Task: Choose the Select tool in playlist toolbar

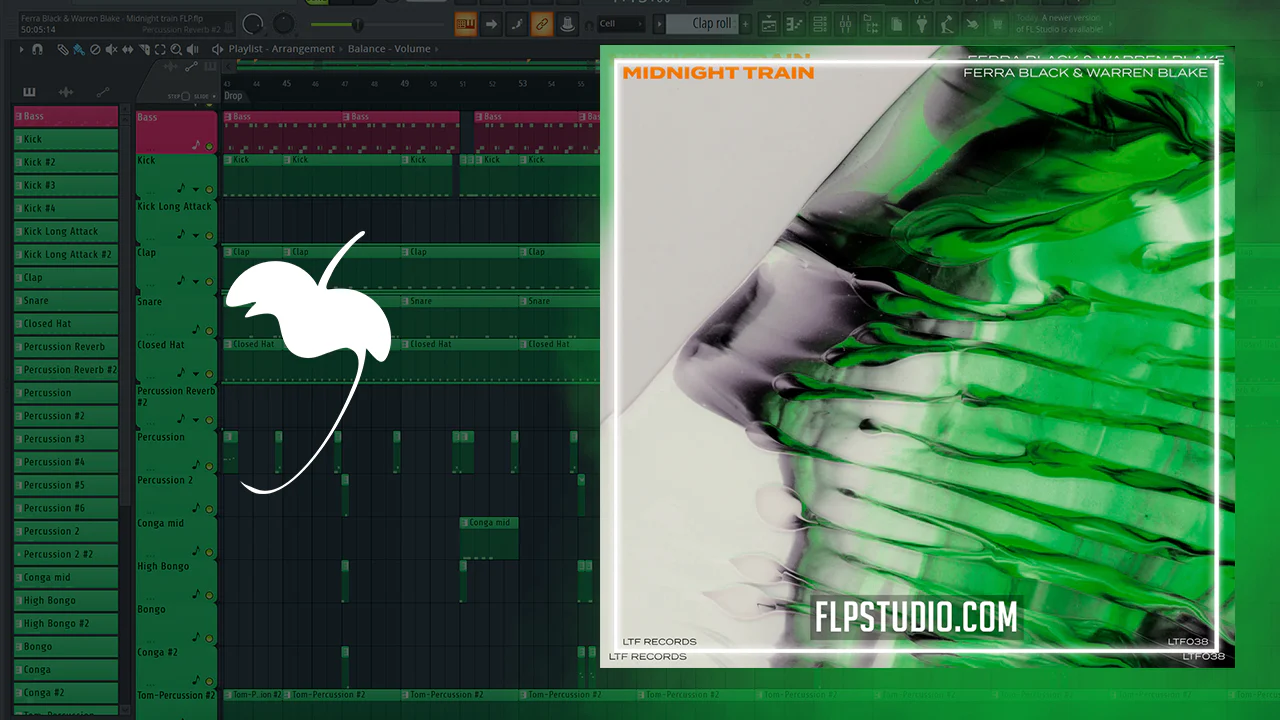Action: [x=159, y=49]
